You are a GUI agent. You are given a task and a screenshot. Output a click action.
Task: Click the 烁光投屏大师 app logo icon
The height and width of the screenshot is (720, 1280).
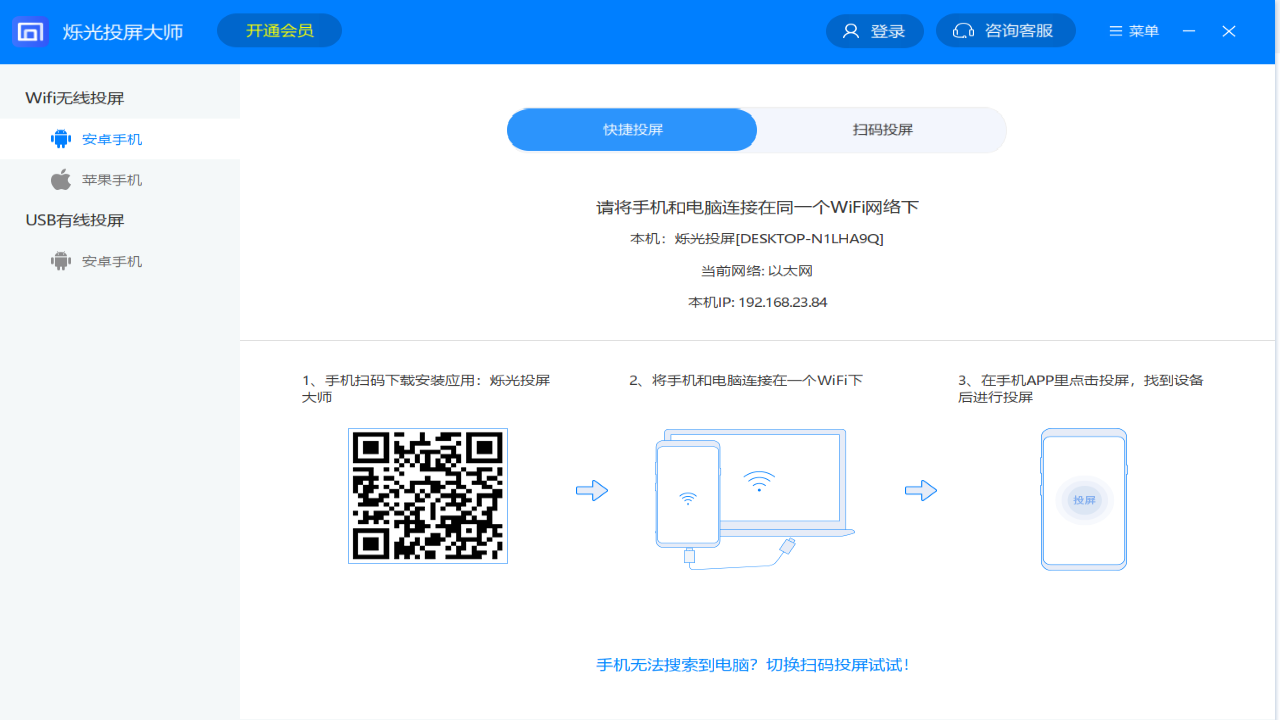click(30, 32)
